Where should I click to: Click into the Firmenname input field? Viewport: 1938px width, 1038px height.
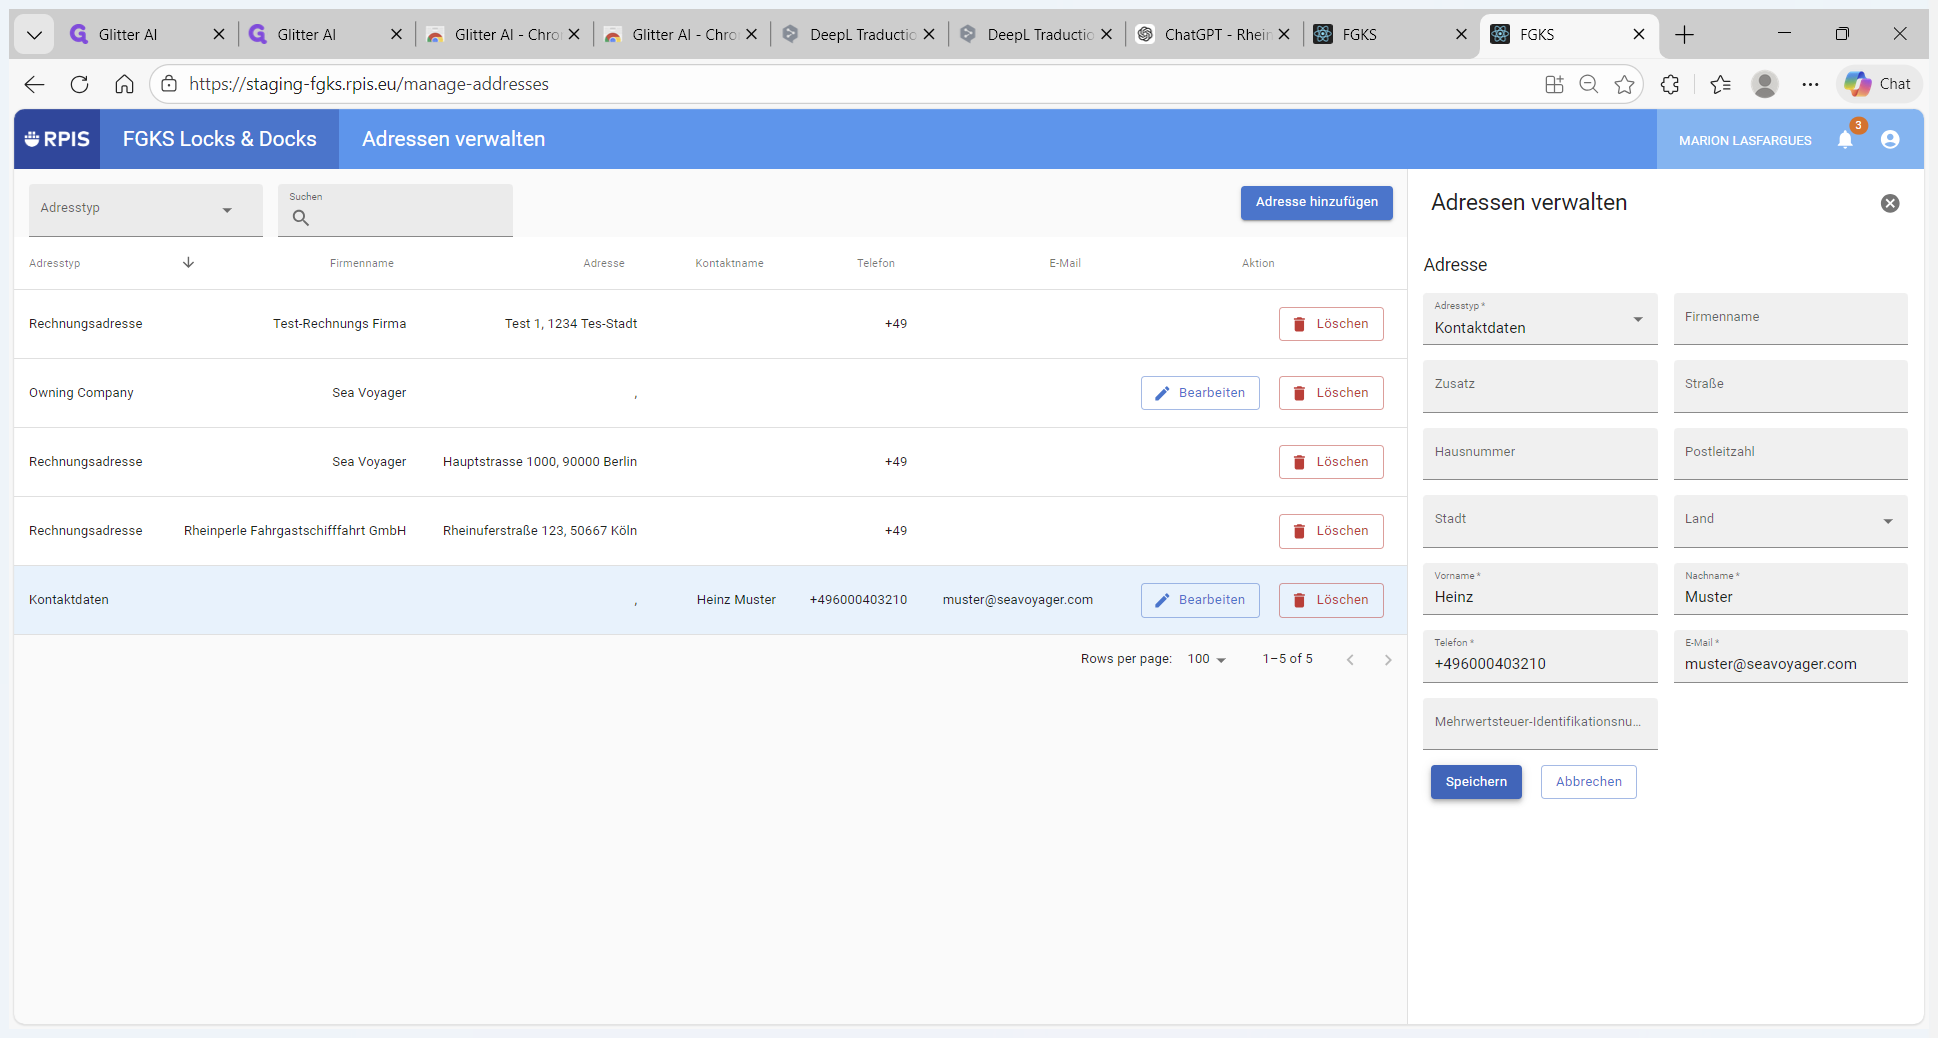pyautogui.click(x=1790, y=320)
